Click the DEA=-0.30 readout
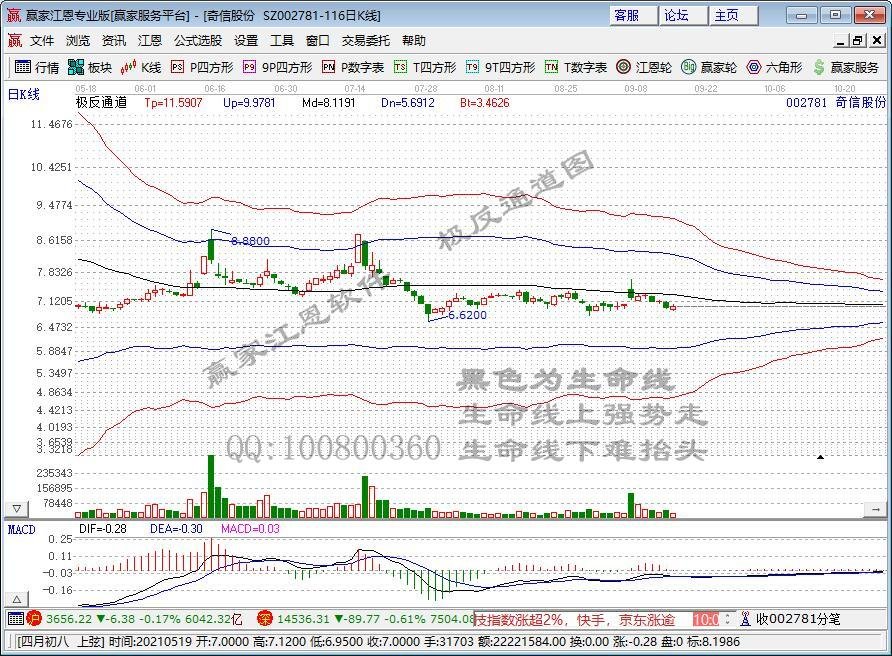Screen dimensions: 892x656 tap(176, 529)
